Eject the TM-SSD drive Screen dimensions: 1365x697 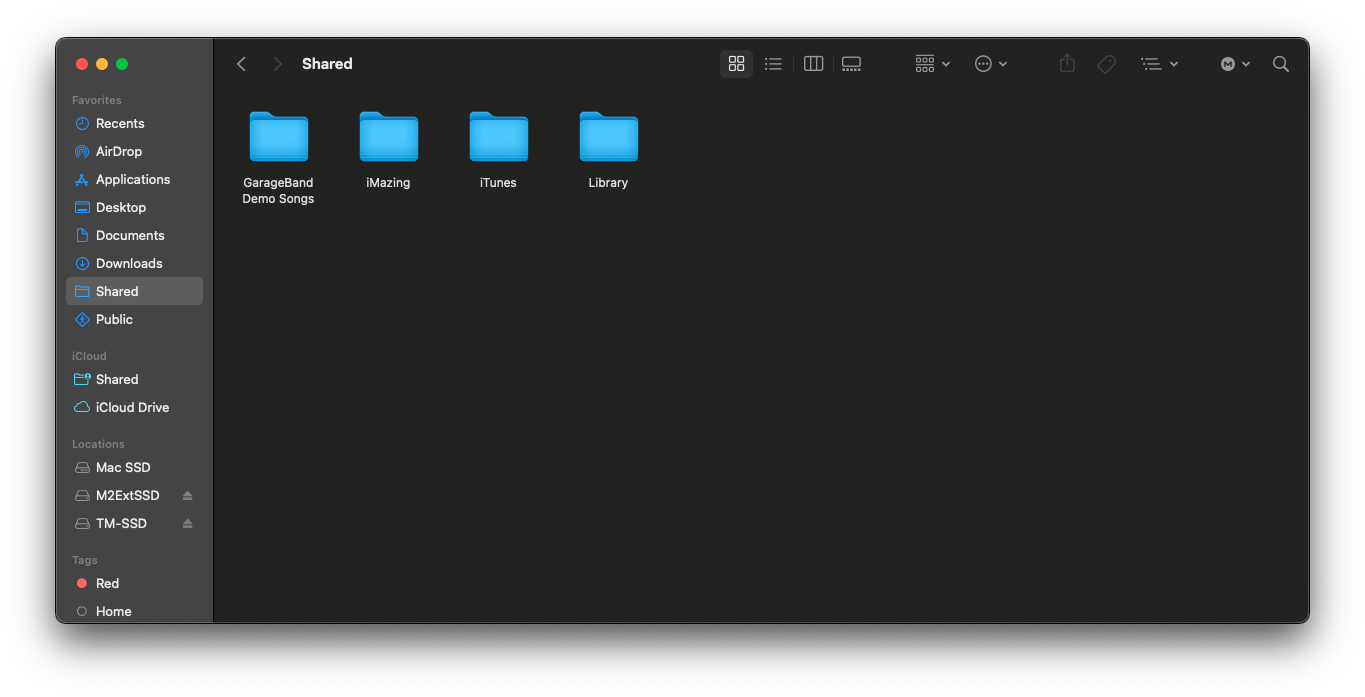click(x=187, y=524)
